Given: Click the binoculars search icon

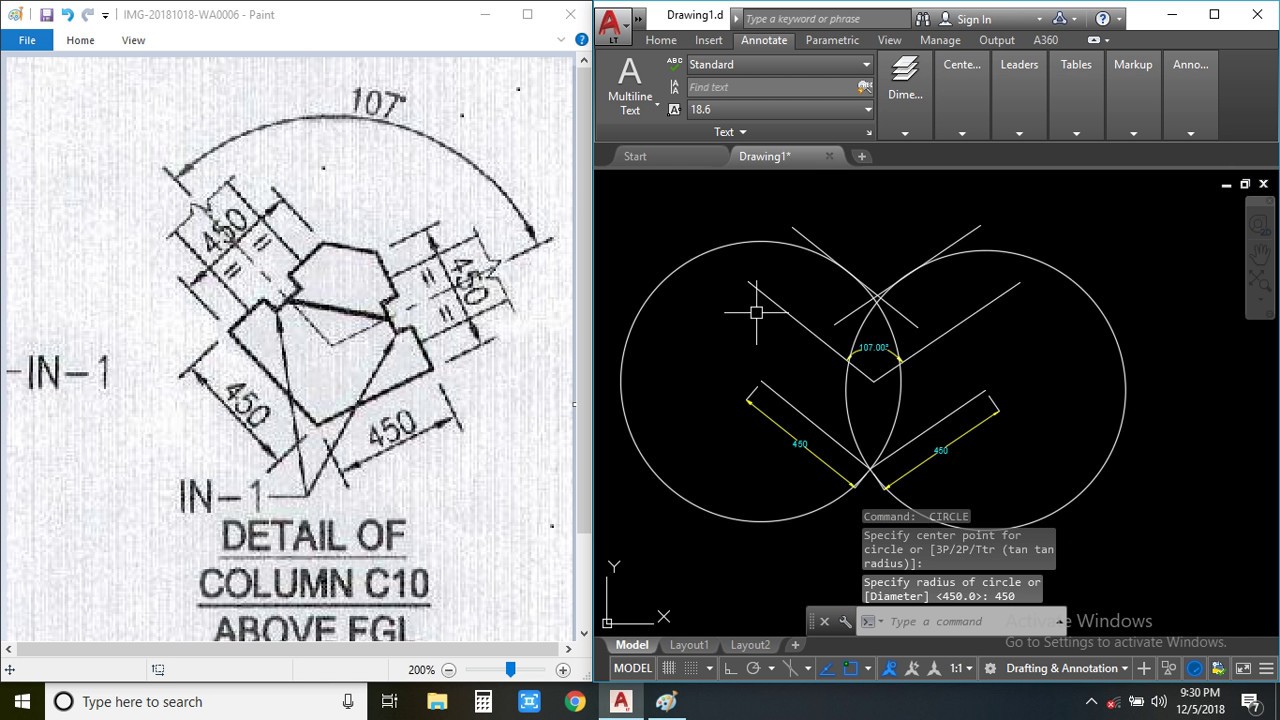Looking at the screenshot, I should [x=922, y=19].
